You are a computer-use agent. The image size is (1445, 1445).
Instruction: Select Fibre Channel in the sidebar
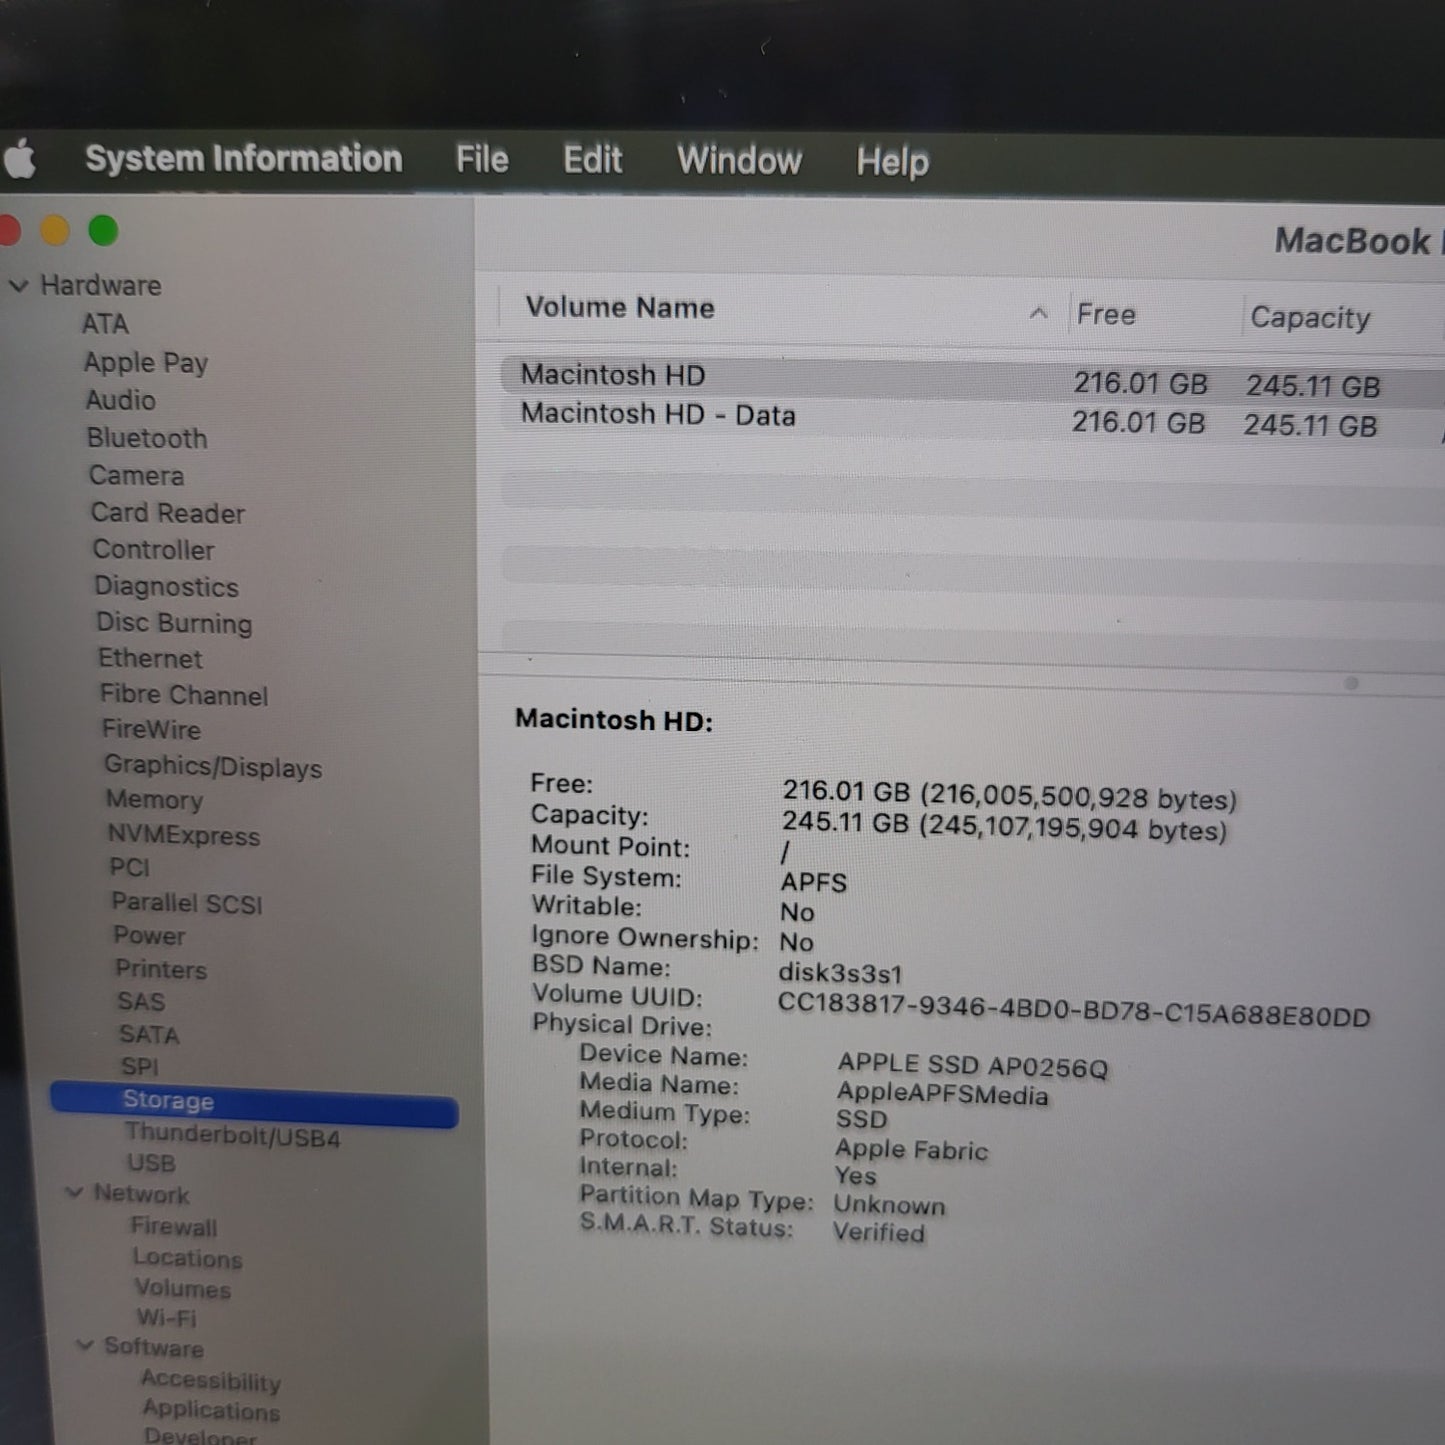(184, 695)
